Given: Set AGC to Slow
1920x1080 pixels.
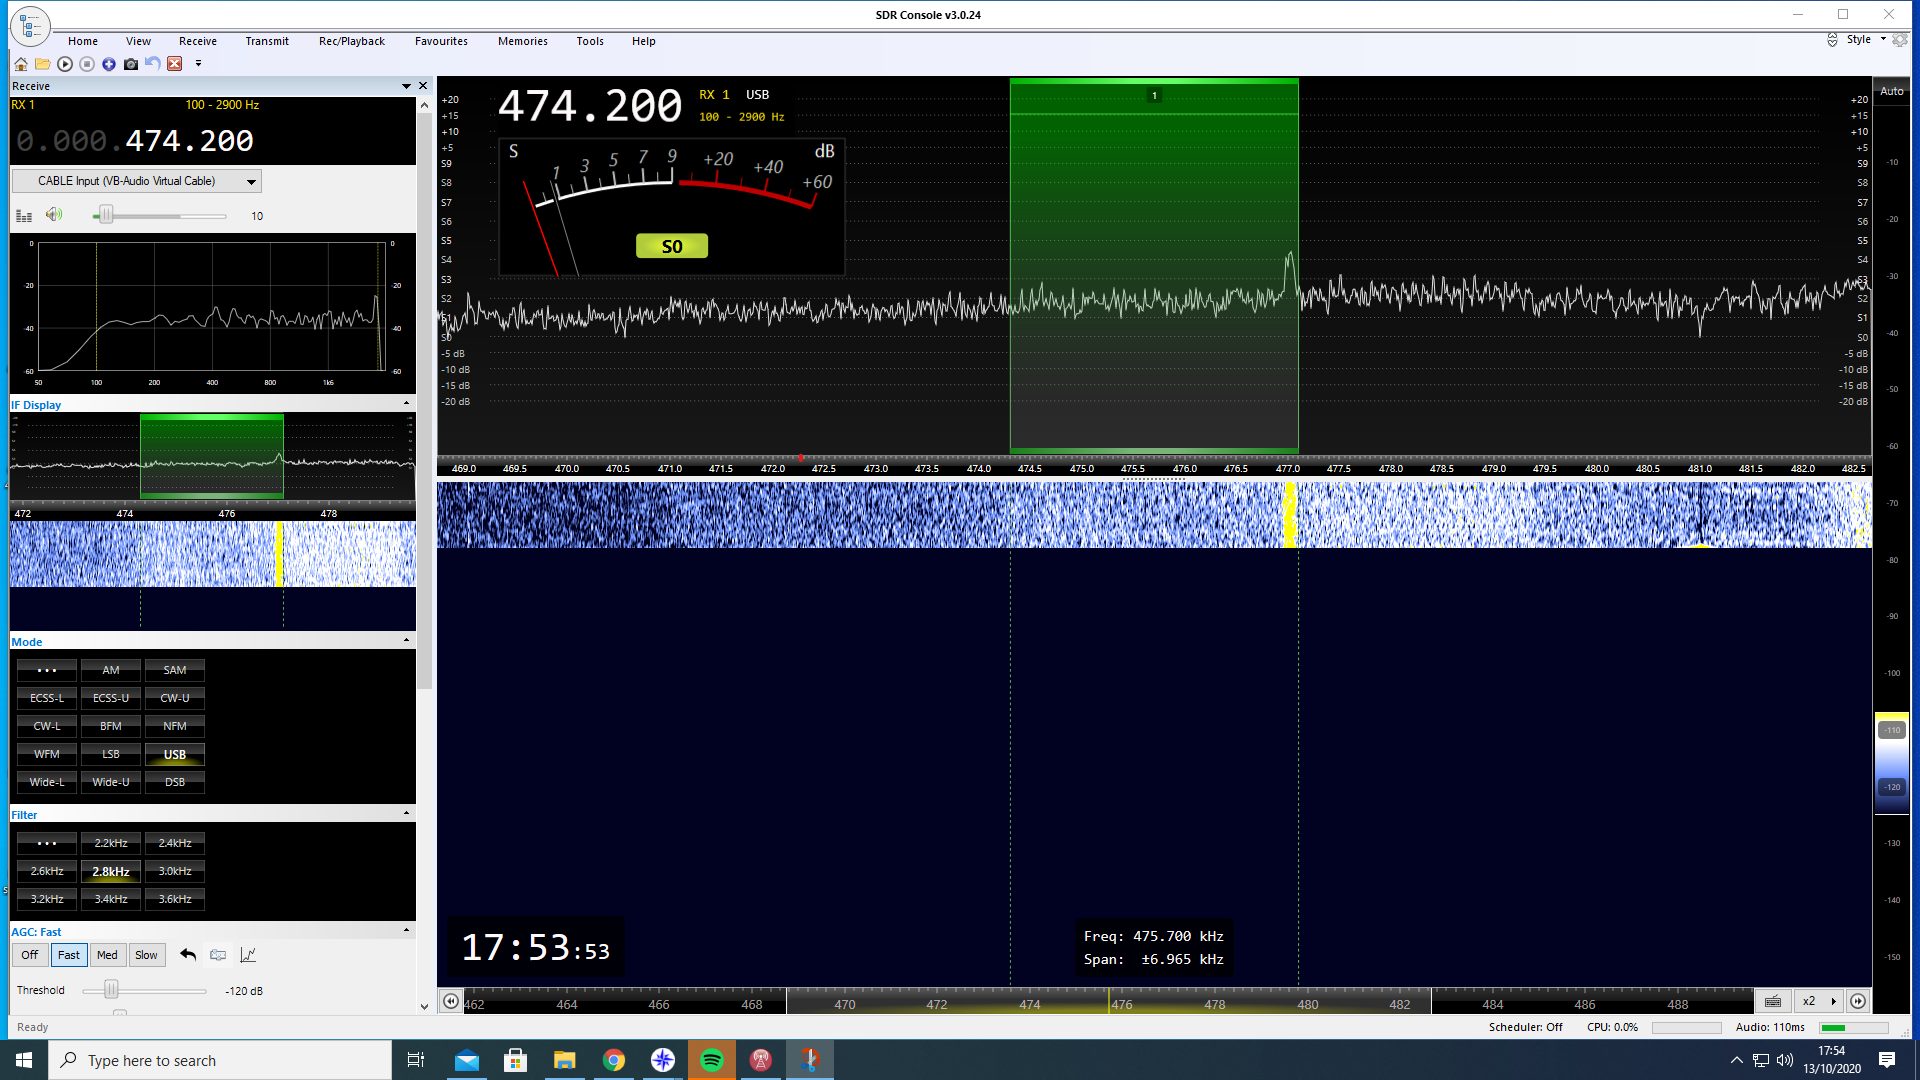Looking at the screenshot, I should coord(146,955).
